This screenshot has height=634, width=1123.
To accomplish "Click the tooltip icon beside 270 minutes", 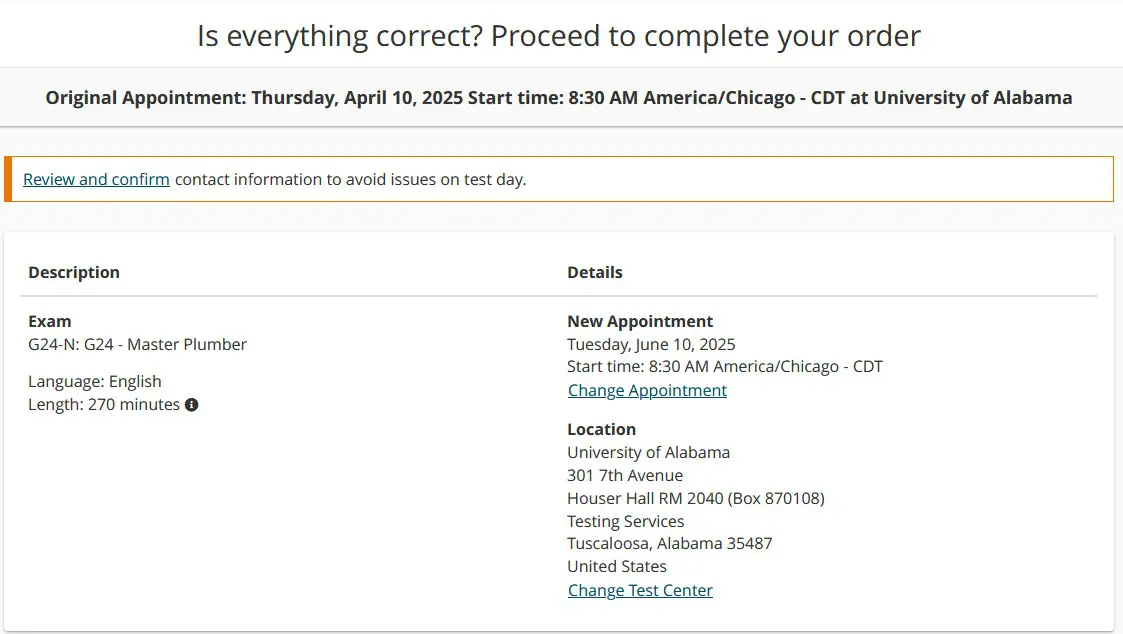I will pos(192,404).
